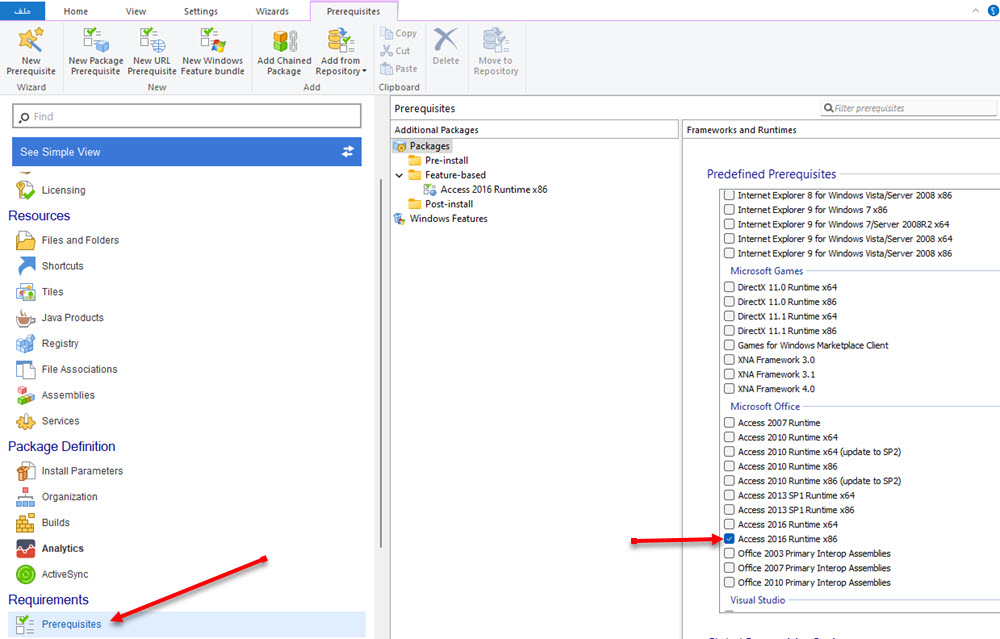The image size is (1000, 639).
Task: Select the Prerequisites ribbon tab
Action: pos(353,11)
